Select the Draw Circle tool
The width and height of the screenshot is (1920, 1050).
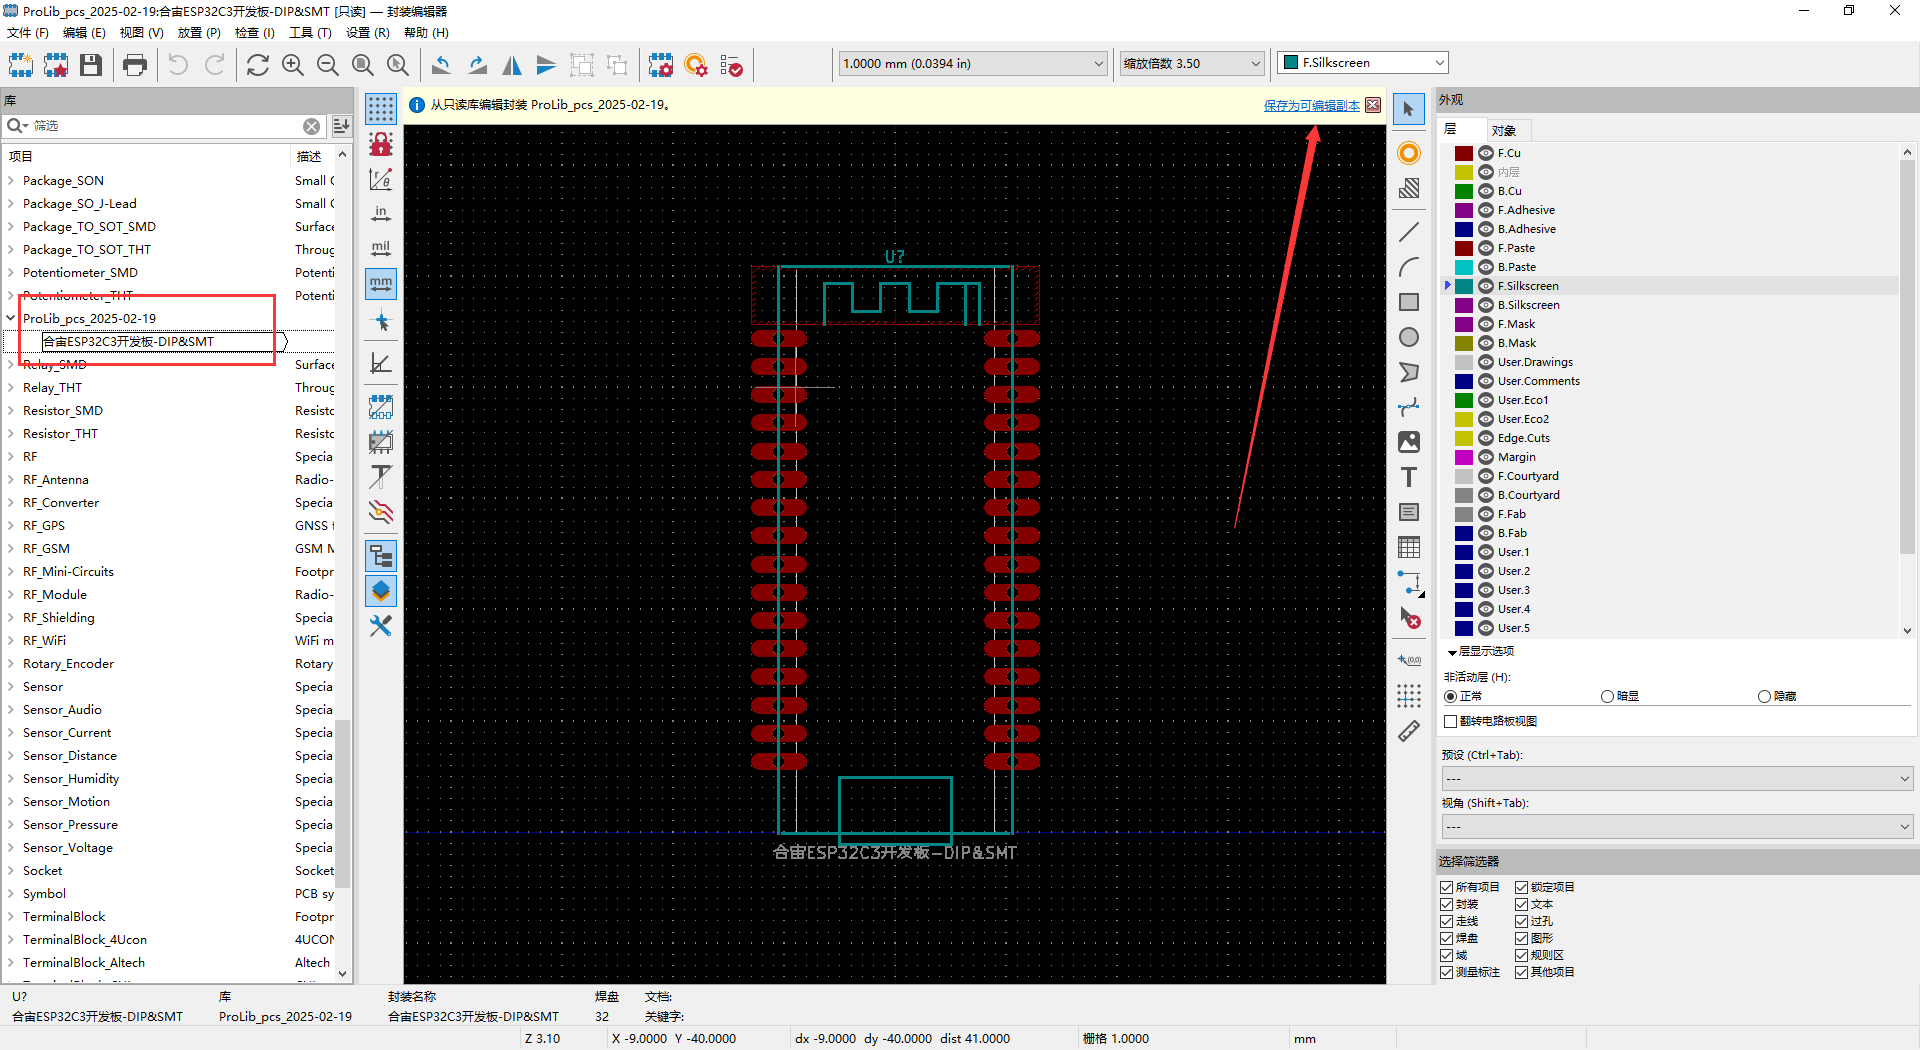click(1409, 338)
